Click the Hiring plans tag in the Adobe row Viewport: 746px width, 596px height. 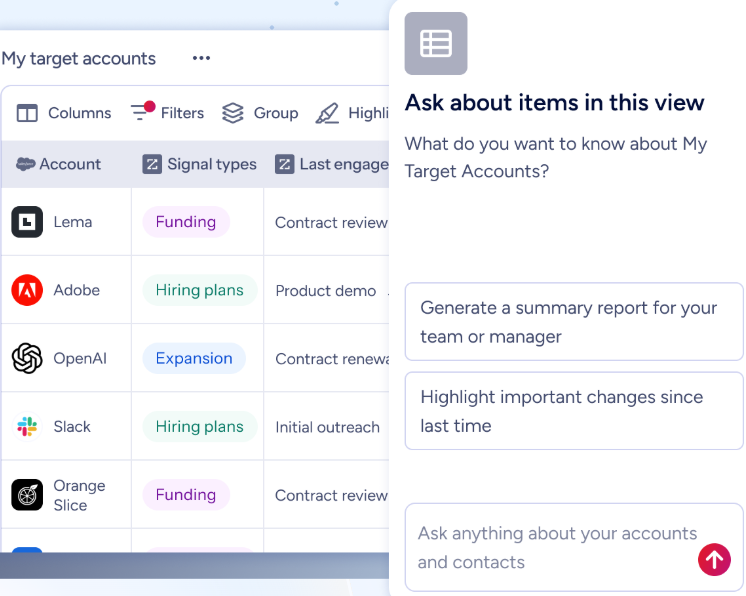coord(200,290)
